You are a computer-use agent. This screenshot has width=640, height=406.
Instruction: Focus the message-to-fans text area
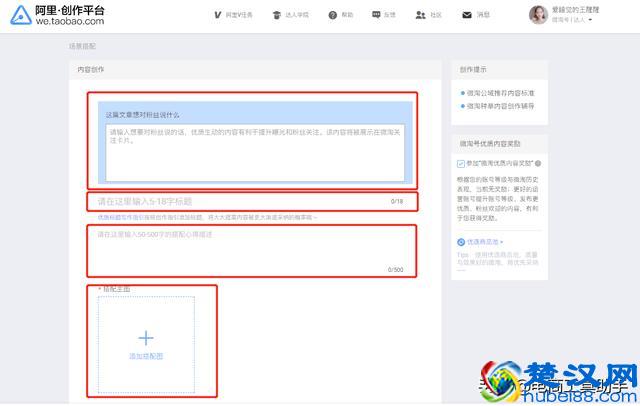(x=255, y=153)
